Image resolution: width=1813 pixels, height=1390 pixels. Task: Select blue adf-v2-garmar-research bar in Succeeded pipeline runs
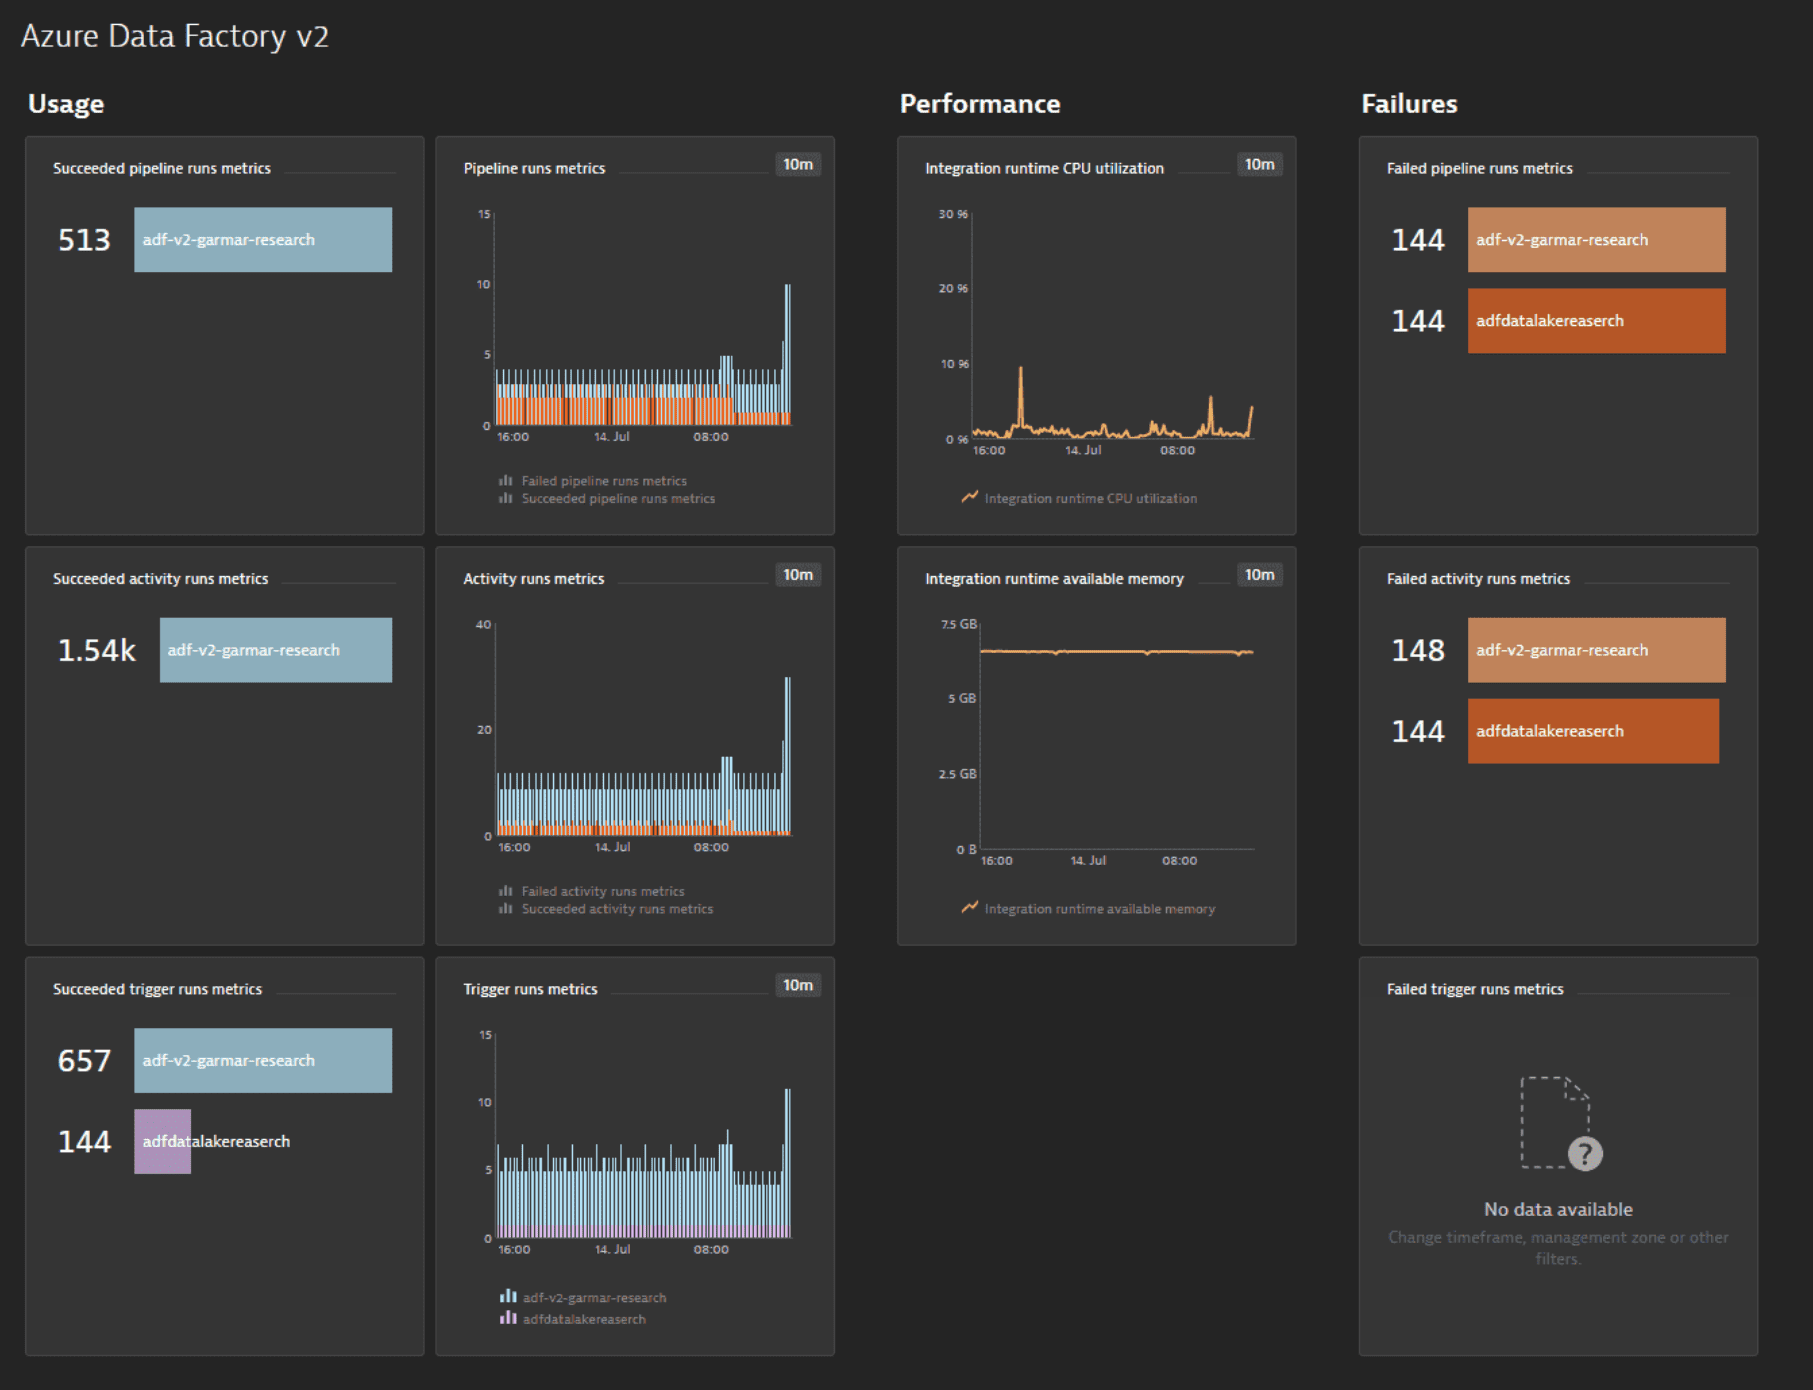point(263,240)
